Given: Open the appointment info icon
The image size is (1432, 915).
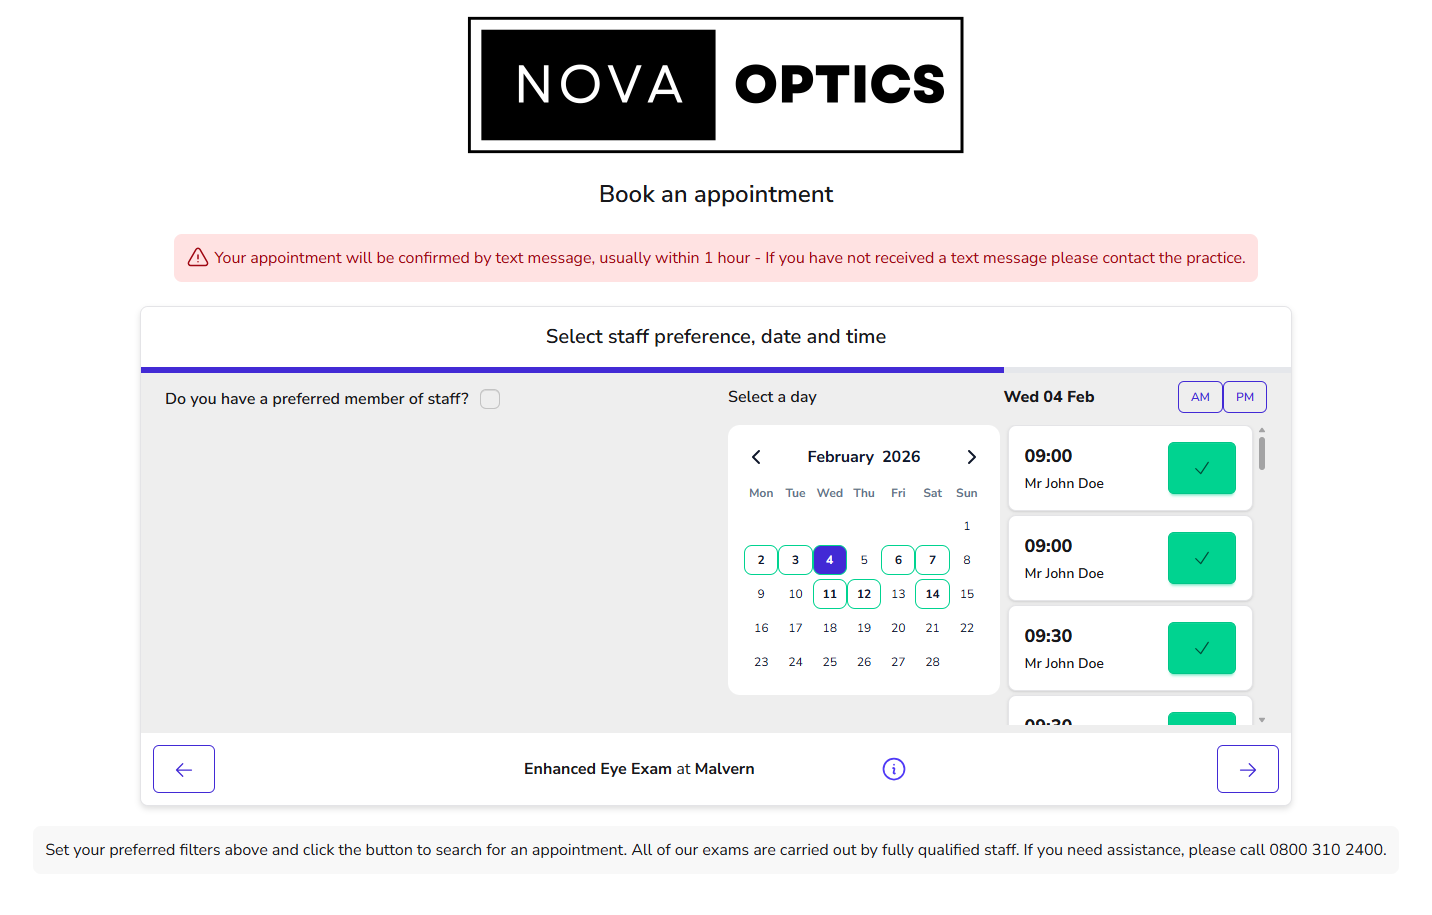Looking at the screenshot, I should coord(894,769).
